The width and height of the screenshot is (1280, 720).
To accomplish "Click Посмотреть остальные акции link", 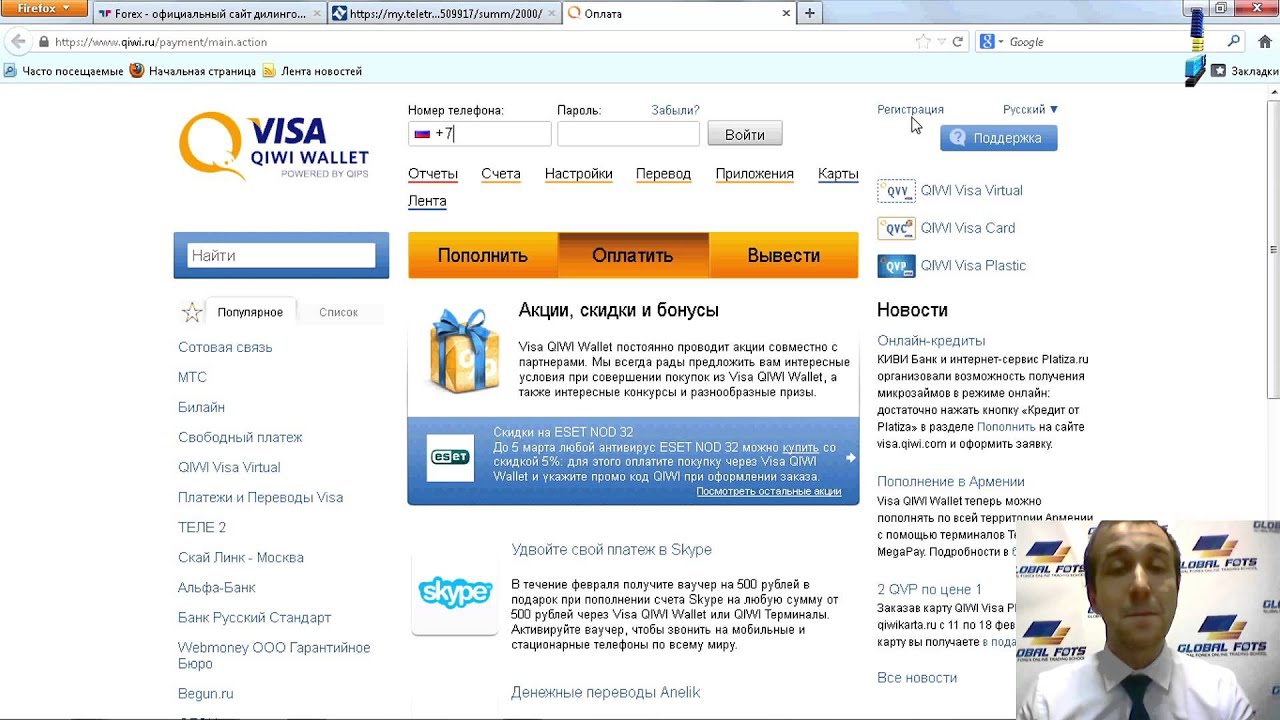I will point(769,491).
